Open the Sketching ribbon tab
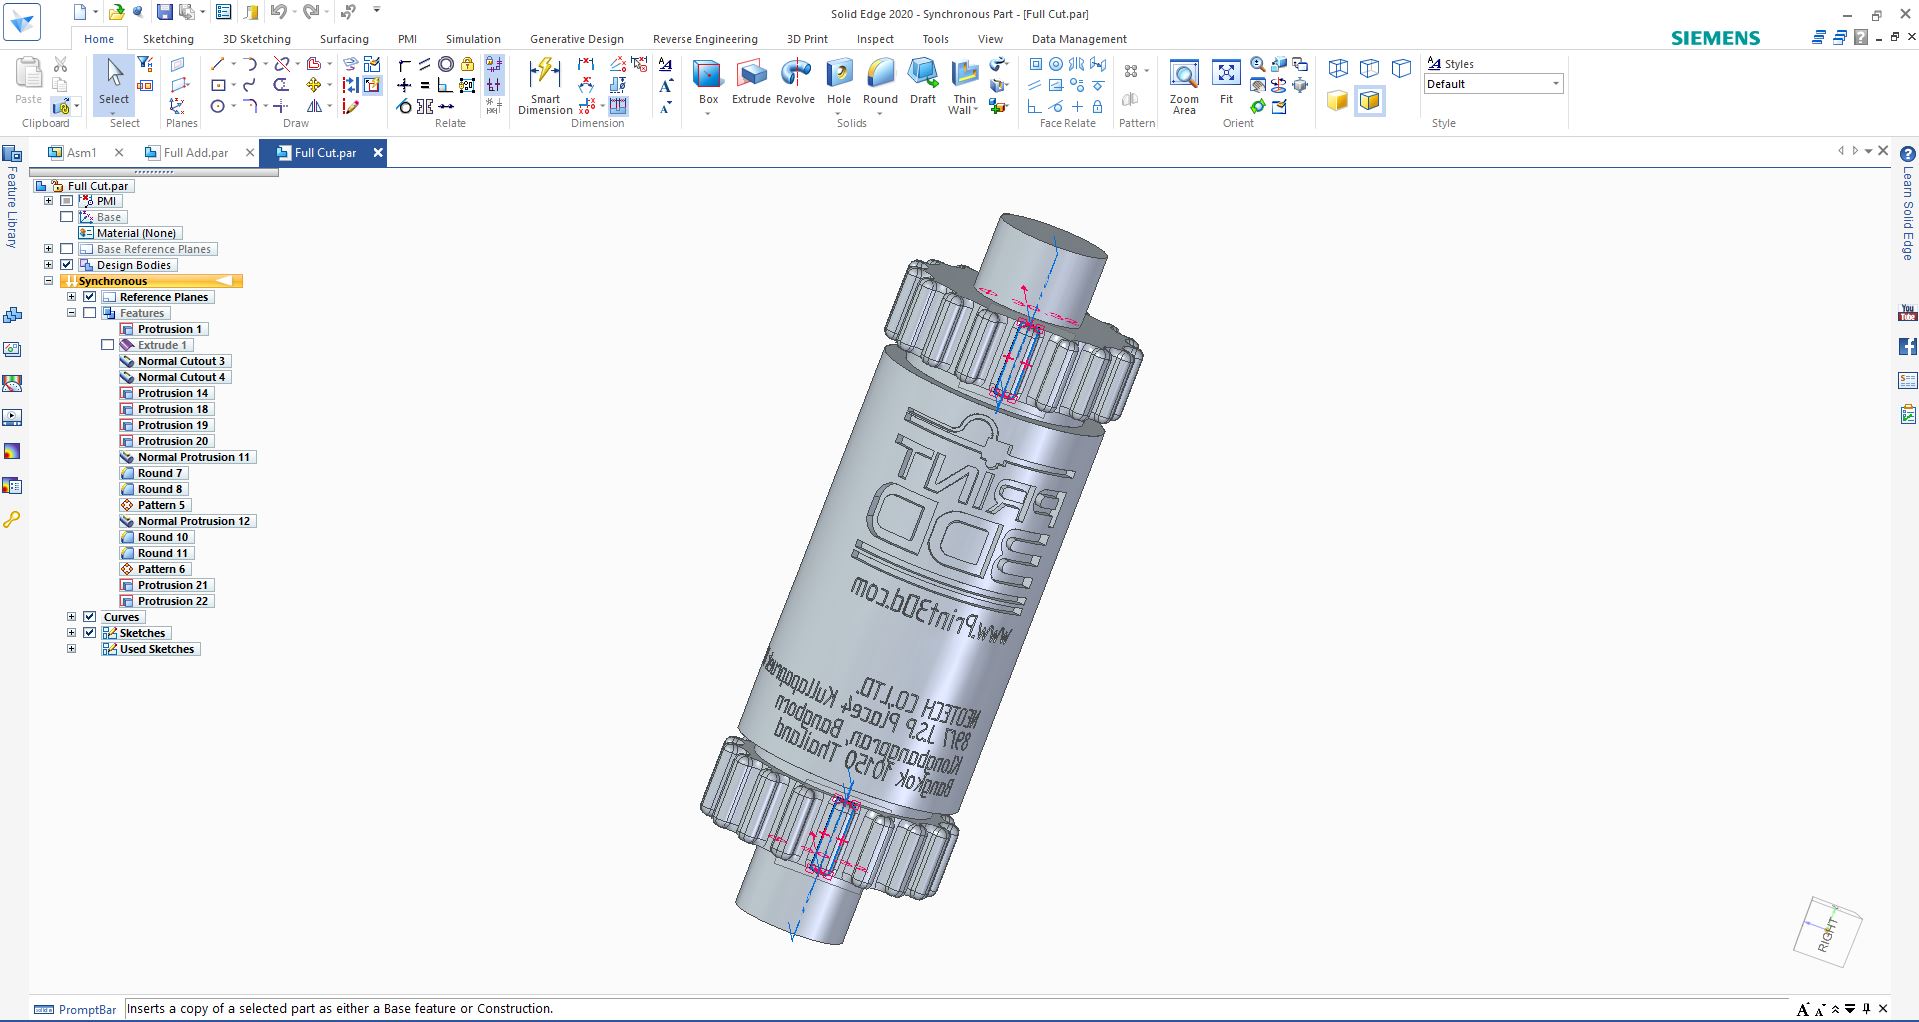The image size is (1919, 1022). pyautogui.click(x=168, y=39)
